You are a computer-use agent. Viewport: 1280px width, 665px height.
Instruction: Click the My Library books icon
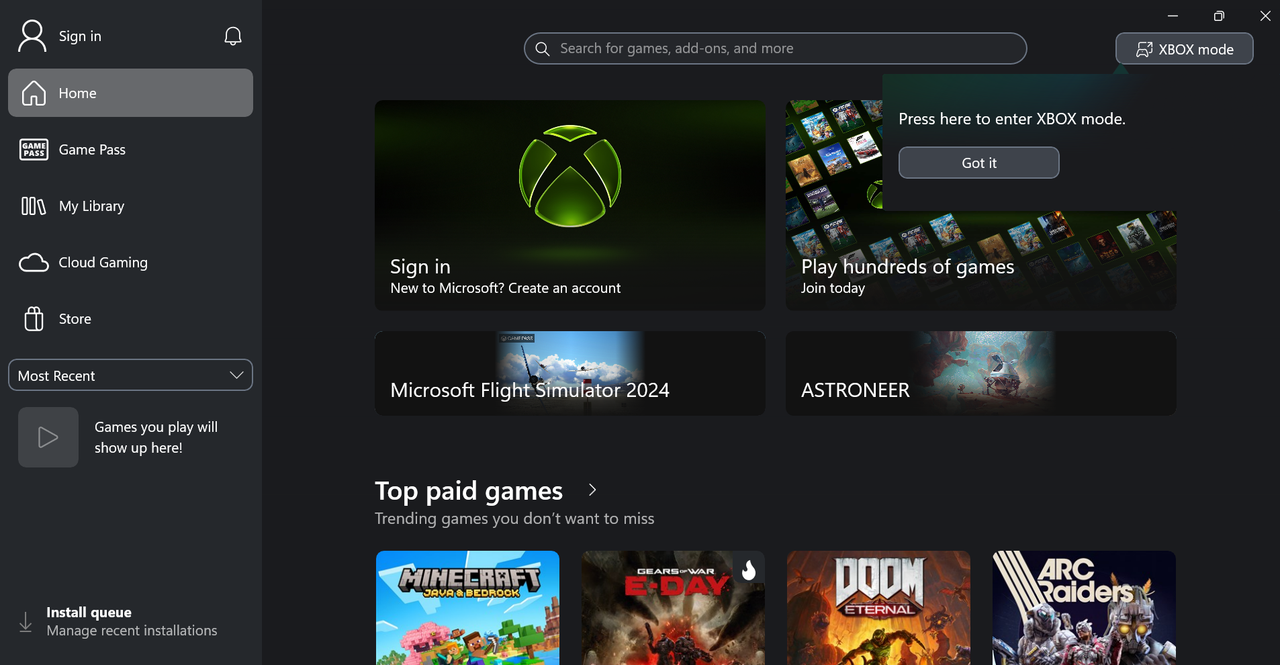click(x=34, y=206)
